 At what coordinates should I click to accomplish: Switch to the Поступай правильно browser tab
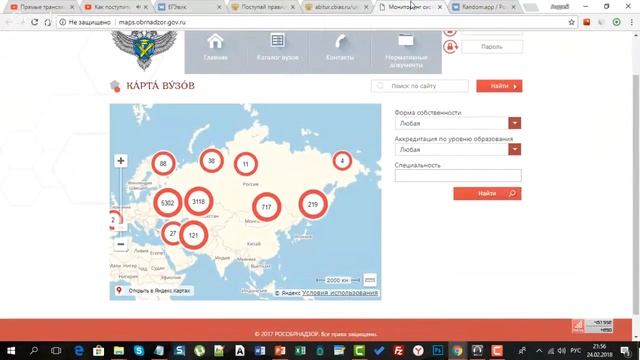[x=262, y=7]
